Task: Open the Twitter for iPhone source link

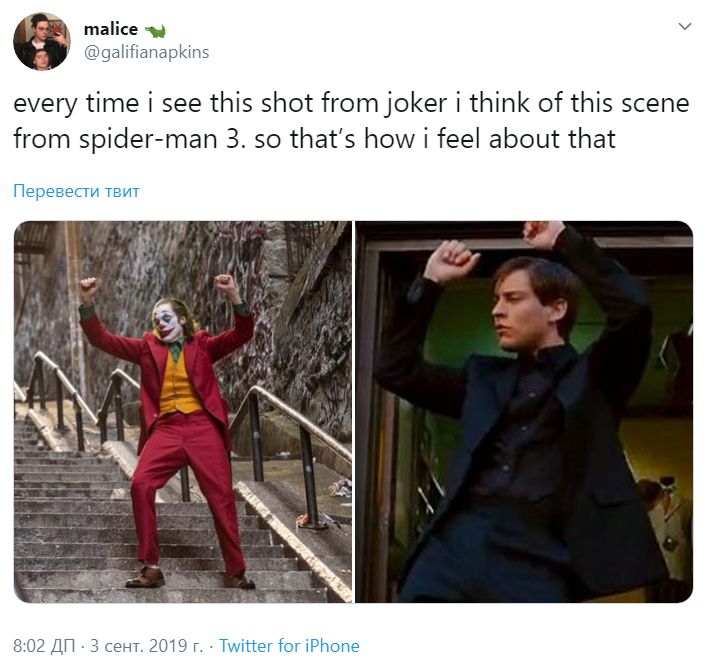Action: point(289,646)
